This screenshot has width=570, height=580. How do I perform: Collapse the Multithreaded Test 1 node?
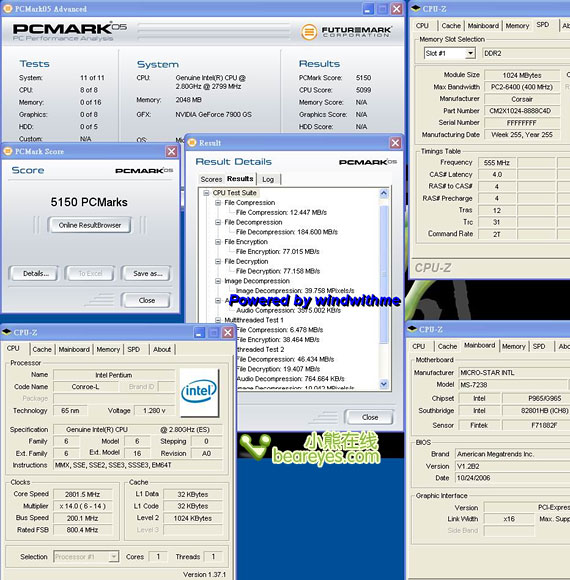click(x=218, y=320)
